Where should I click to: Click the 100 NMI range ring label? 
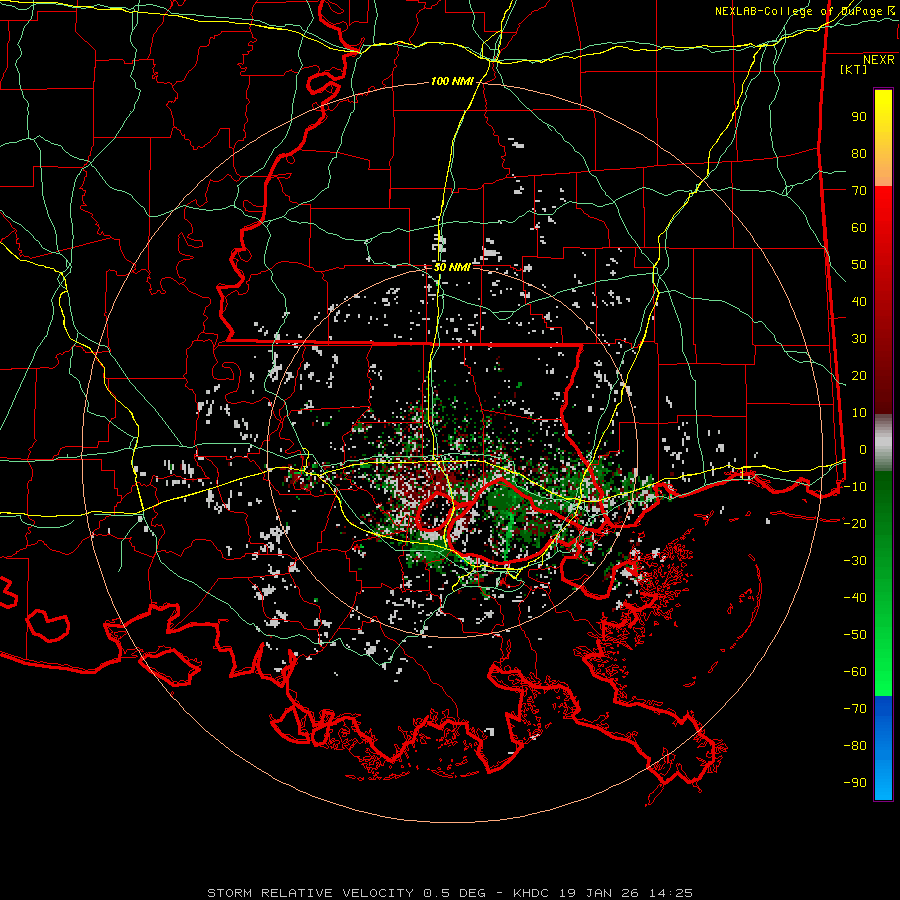pos(452,82)
